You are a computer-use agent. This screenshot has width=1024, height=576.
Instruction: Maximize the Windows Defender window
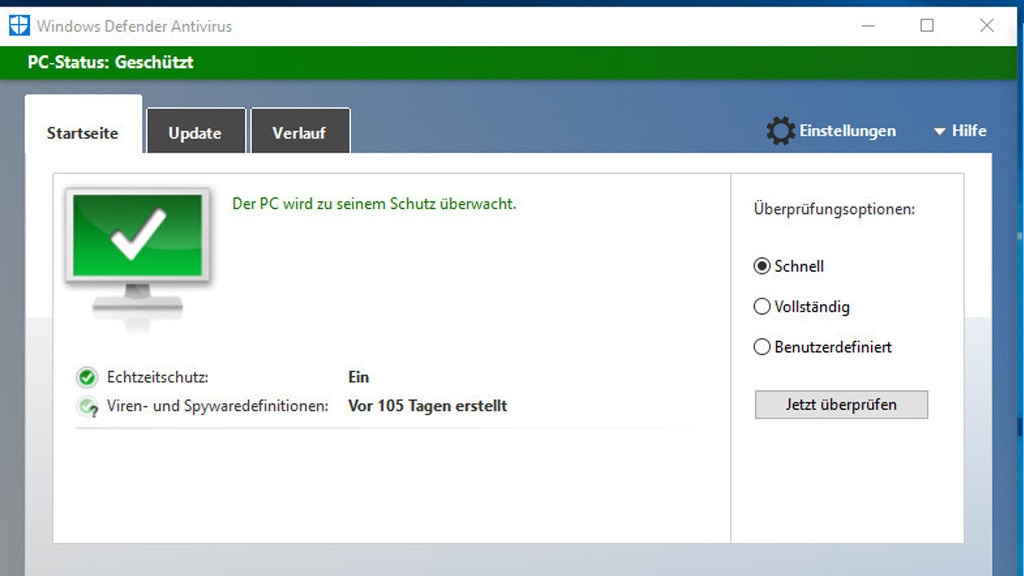pos(927,25)
